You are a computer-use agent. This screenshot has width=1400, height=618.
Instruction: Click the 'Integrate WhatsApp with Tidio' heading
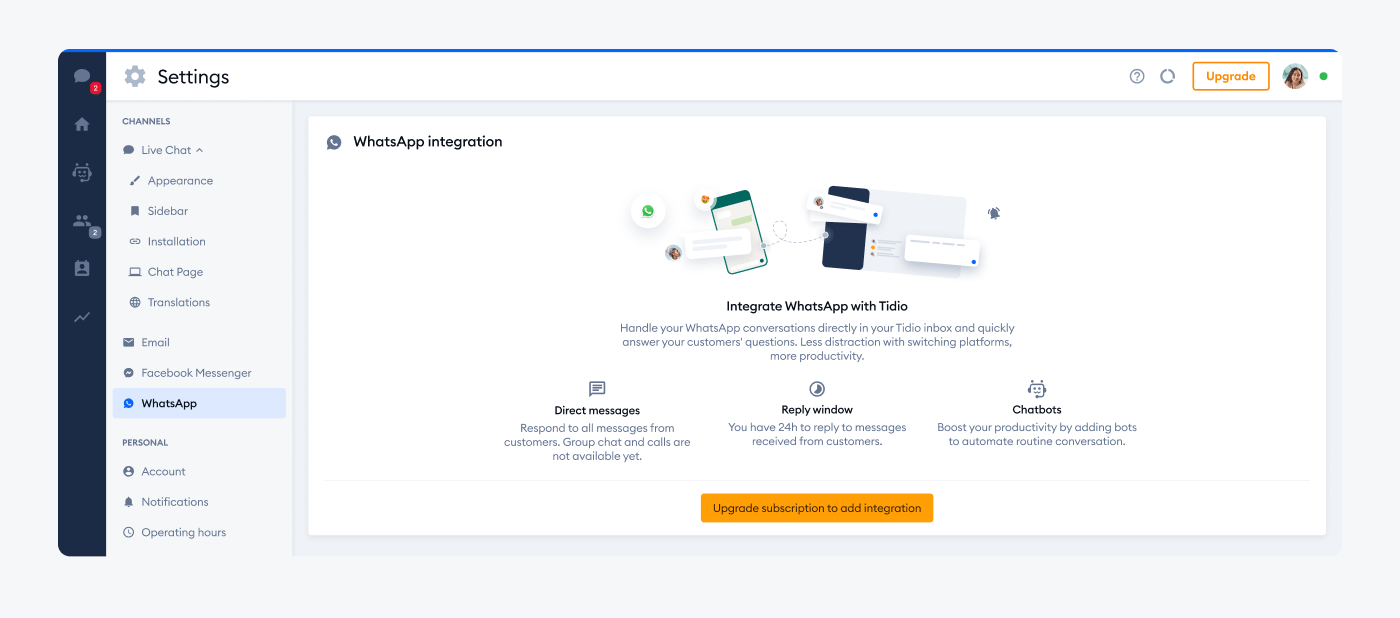click(x=817, y=306)
